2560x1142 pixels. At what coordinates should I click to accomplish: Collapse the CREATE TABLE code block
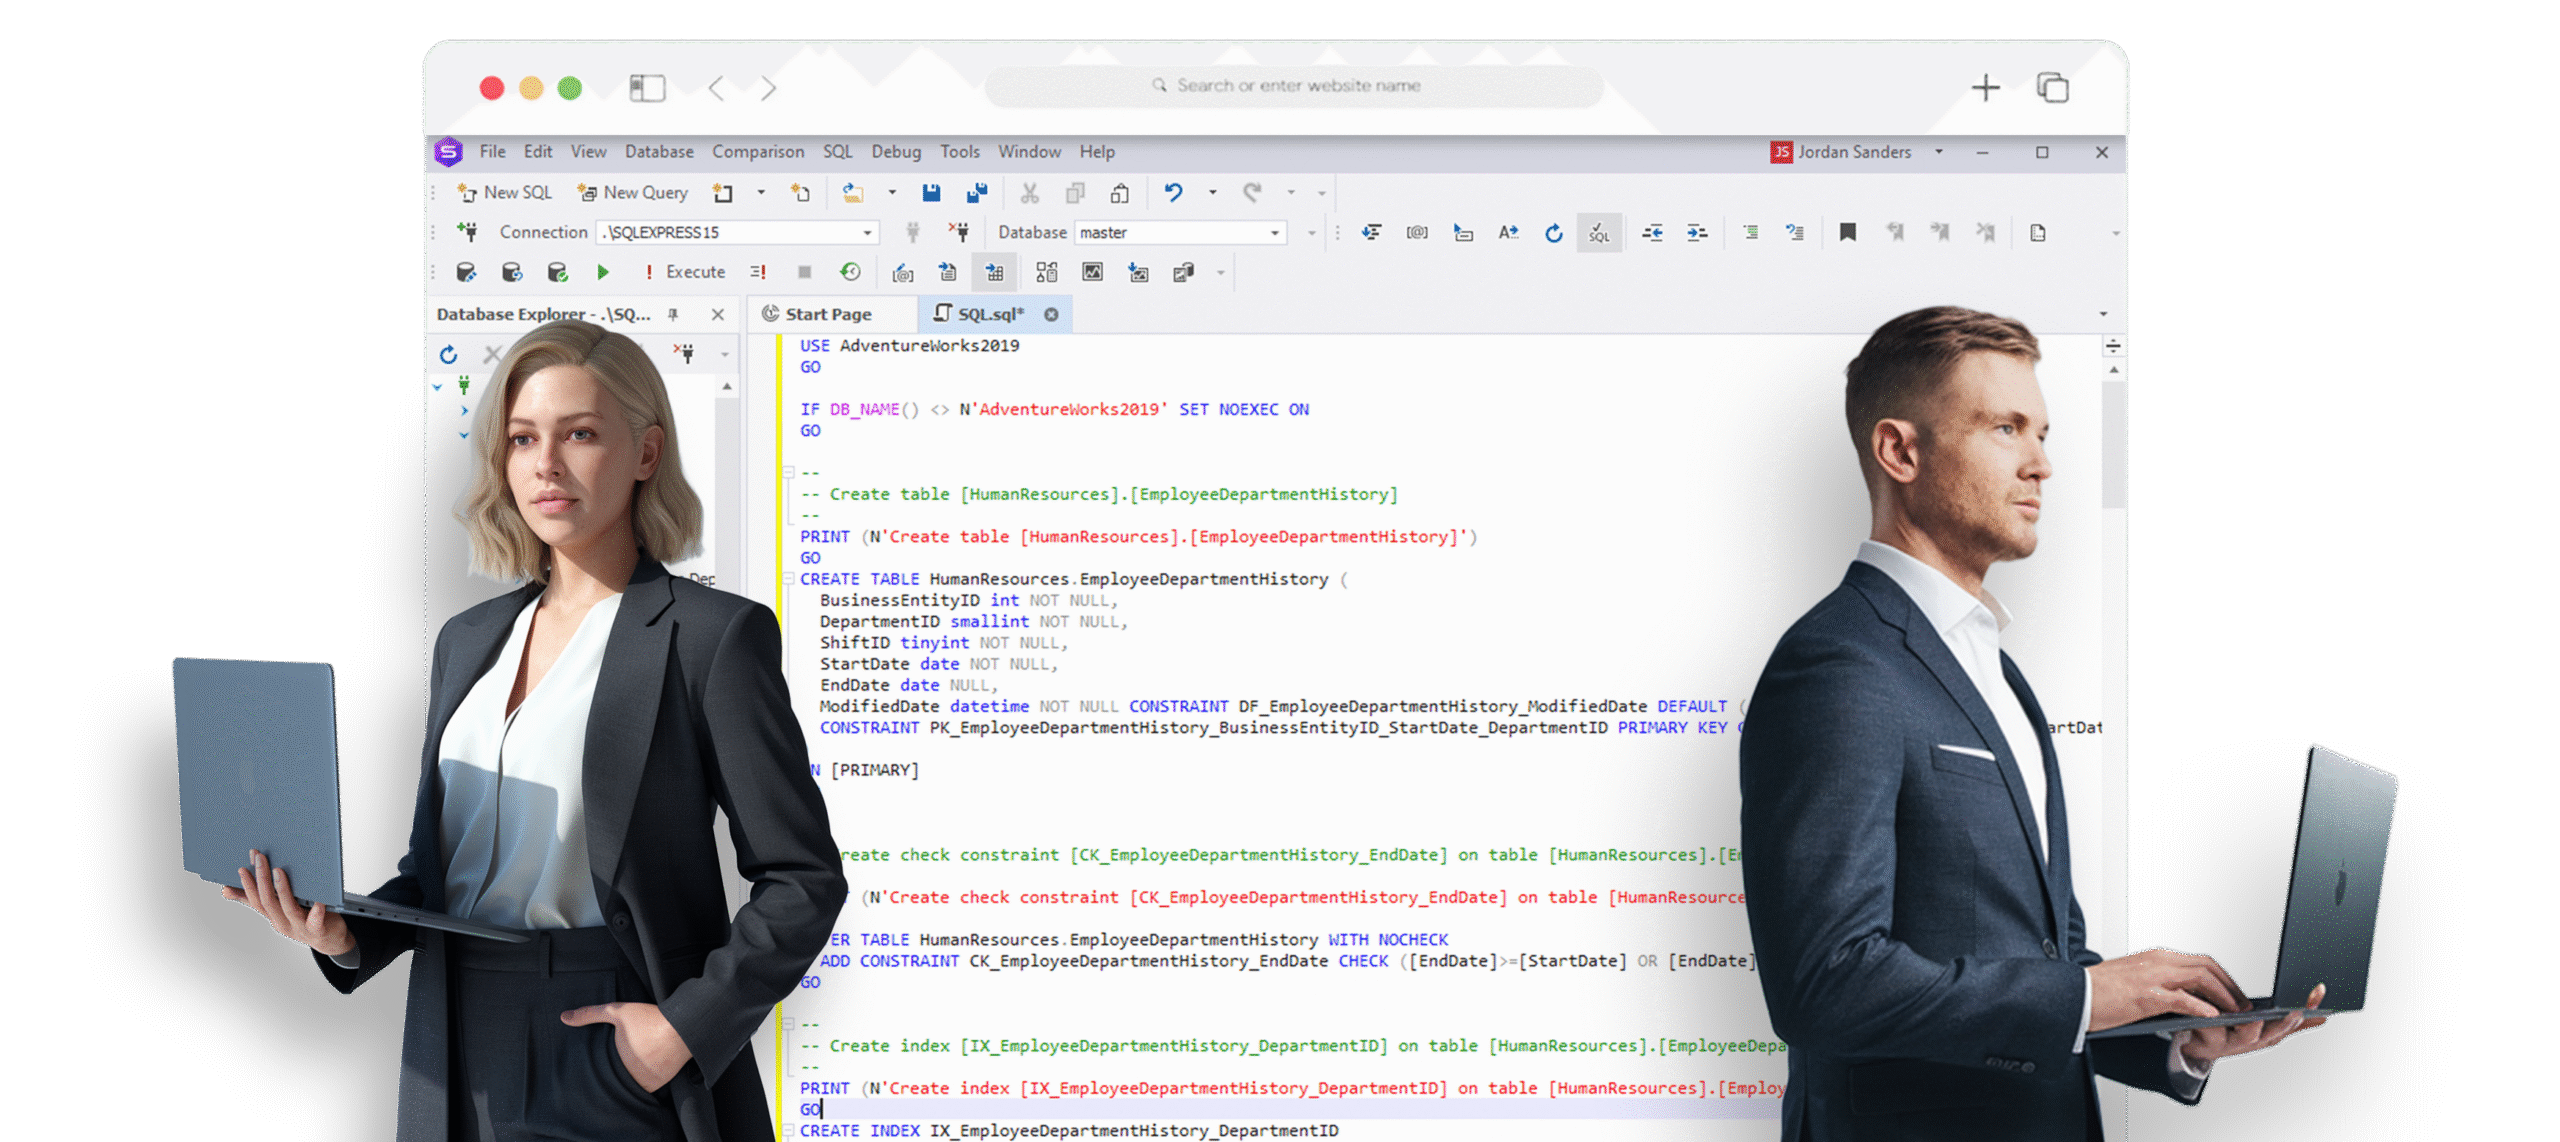point(788,579)
